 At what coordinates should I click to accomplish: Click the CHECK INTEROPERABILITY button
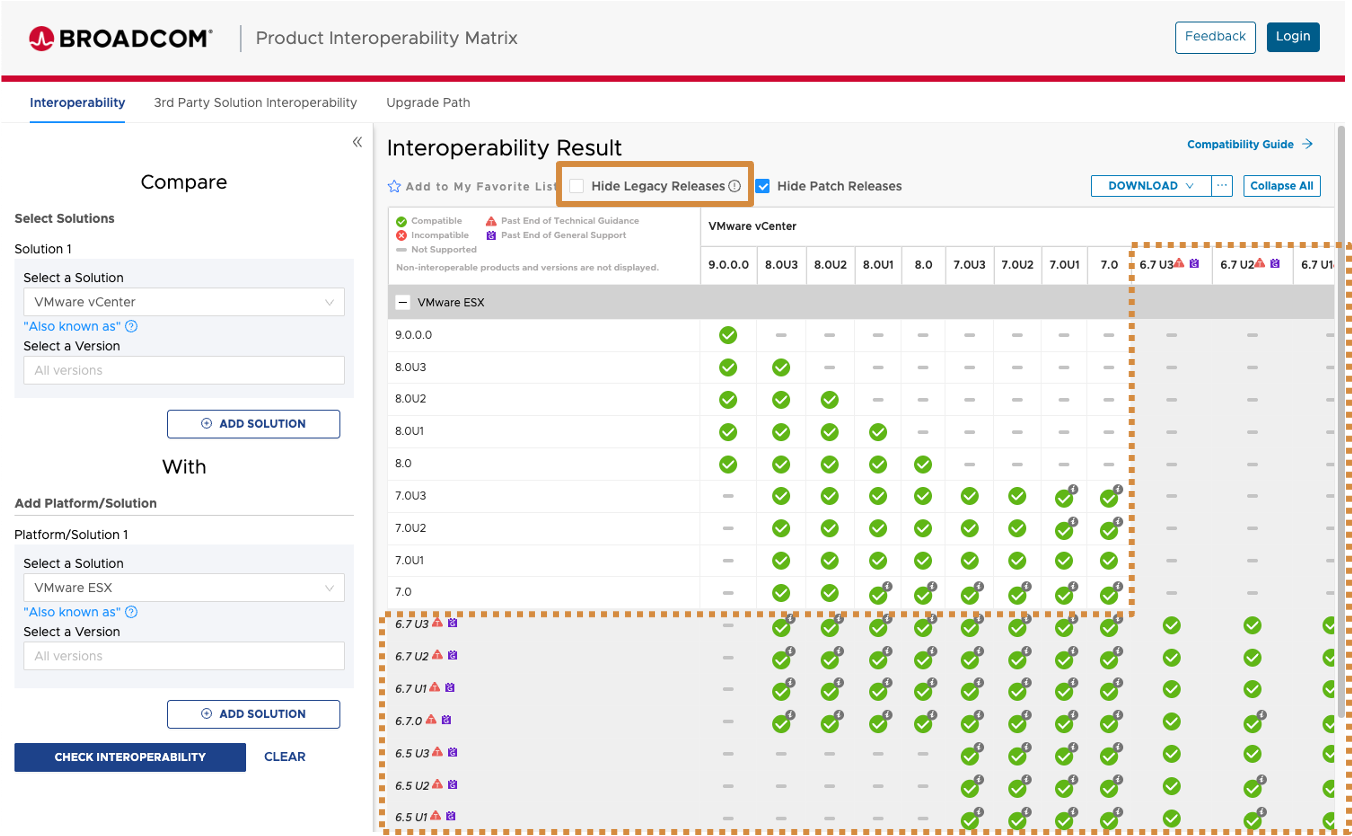(x=130, y=757)
